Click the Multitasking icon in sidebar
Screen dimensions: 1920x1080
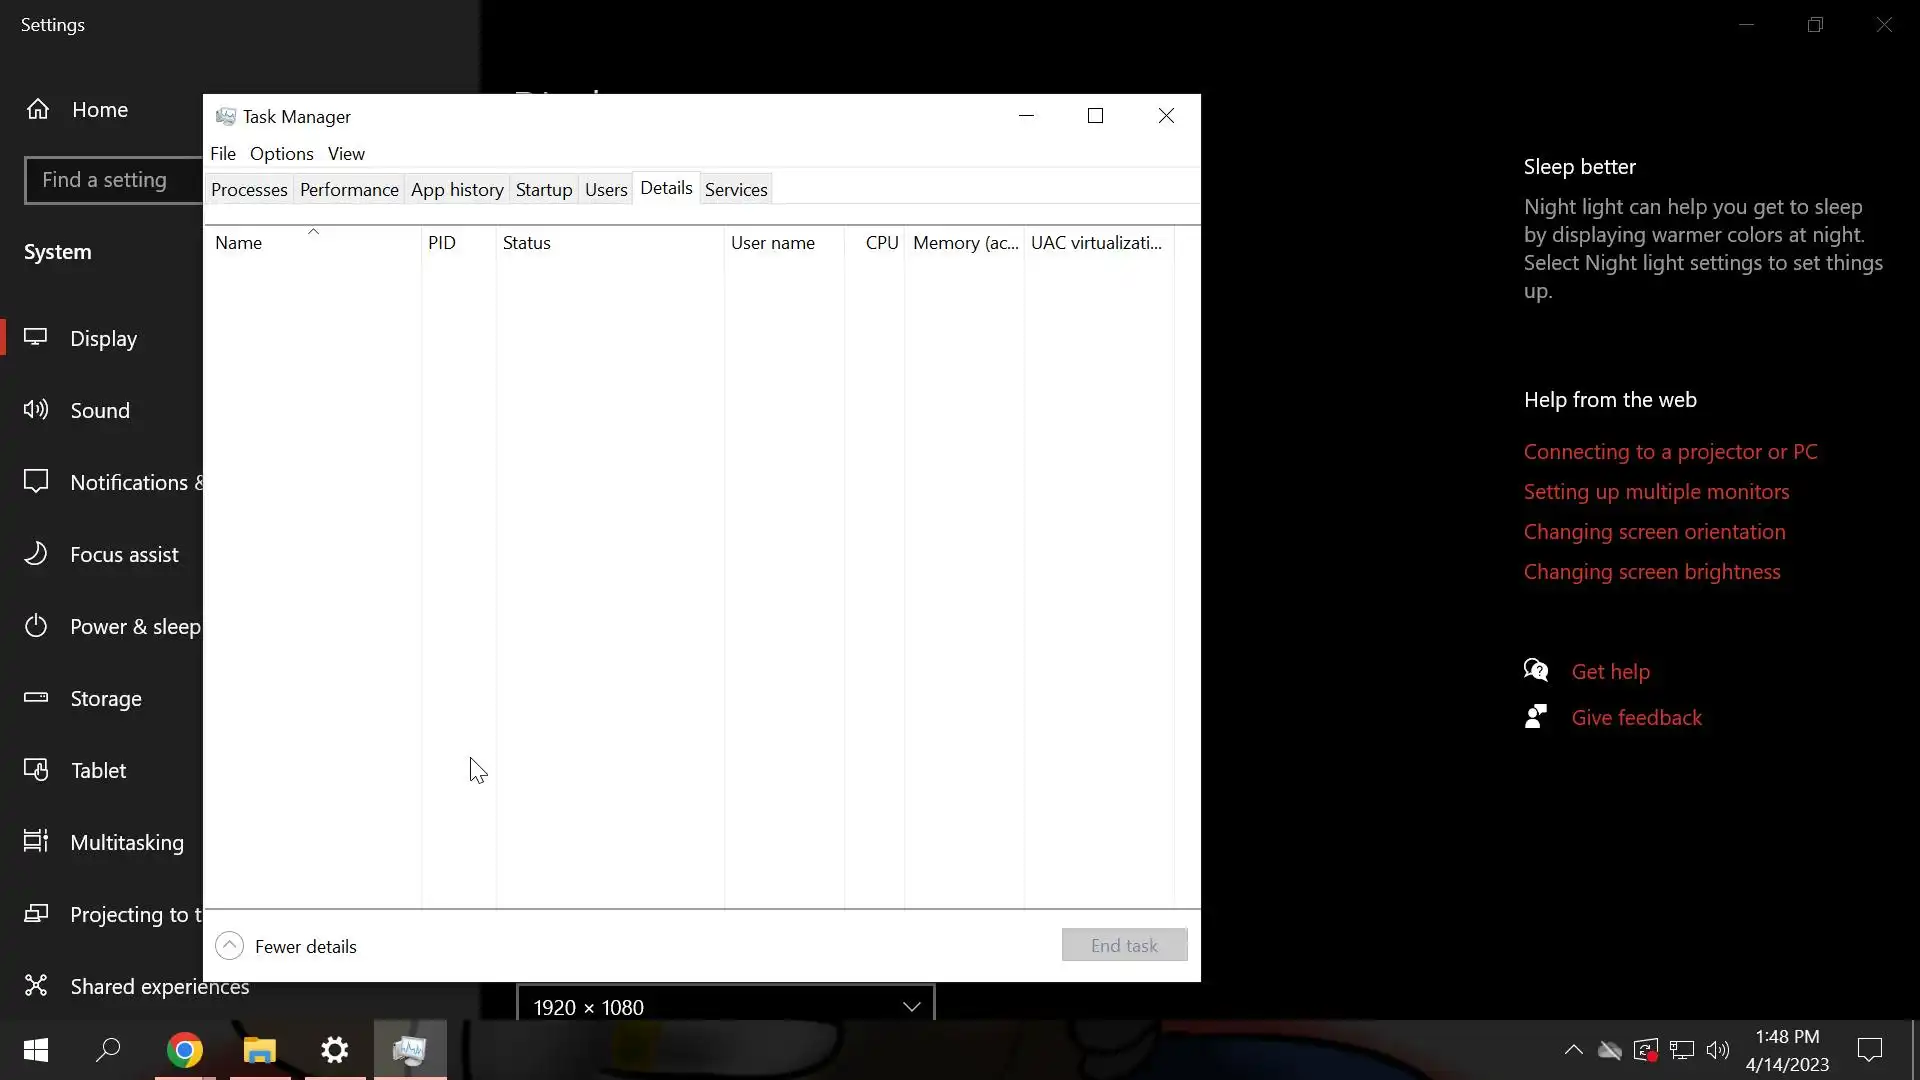point(36,841)
